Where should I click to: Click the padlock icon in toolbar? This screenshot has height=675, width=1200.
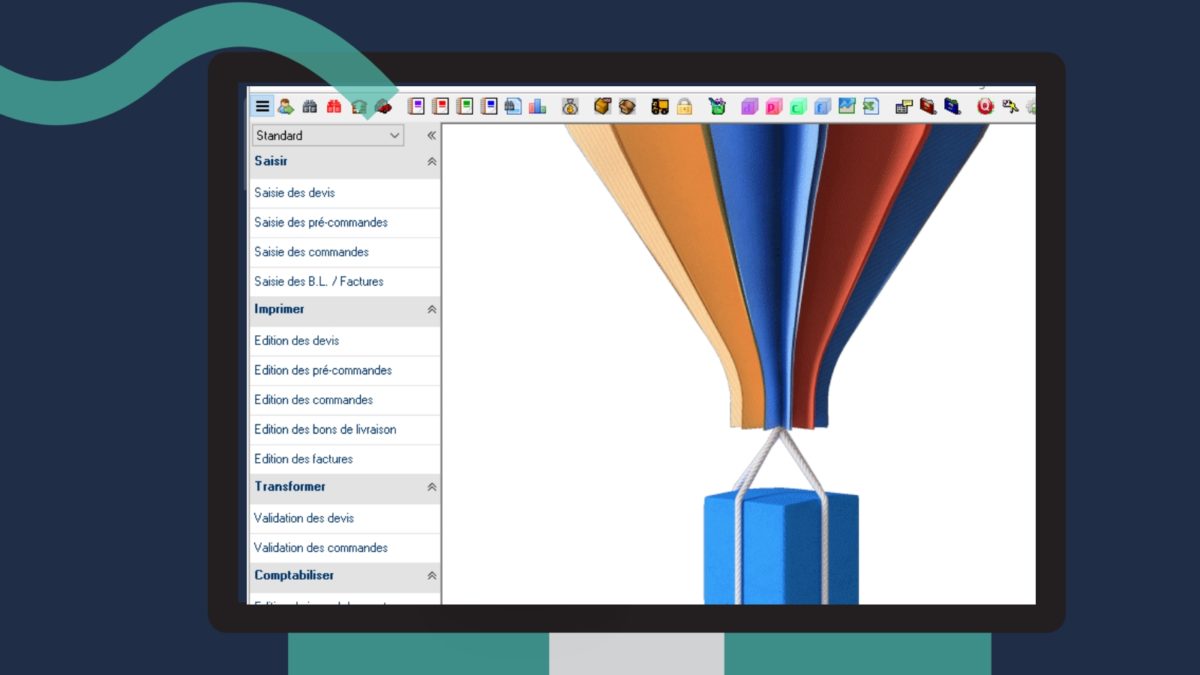684,106
